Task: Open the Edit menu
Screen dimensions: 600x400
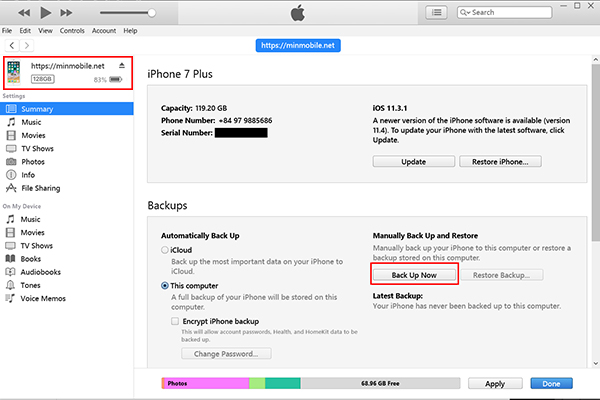Action: click(25, 31)
